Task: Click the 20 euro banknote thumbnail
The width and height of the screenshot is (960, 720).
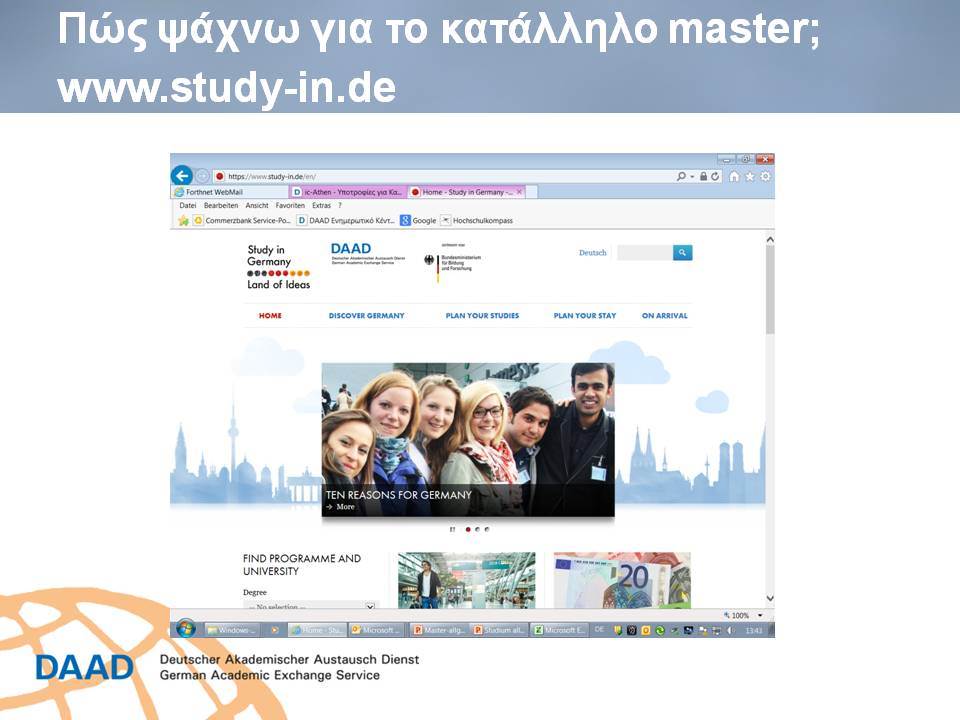Action: (622, 580)
